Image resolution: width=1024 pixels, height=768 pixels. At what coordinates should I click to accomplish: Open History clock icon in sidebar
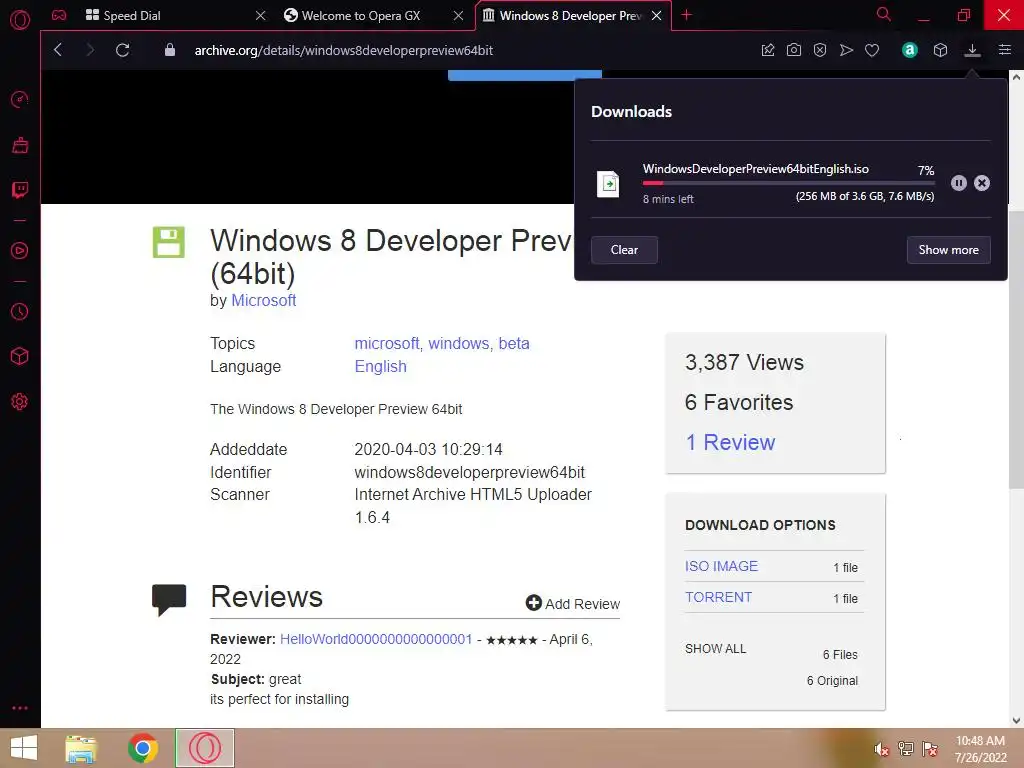pyautogui.click(x=20, y=312)
